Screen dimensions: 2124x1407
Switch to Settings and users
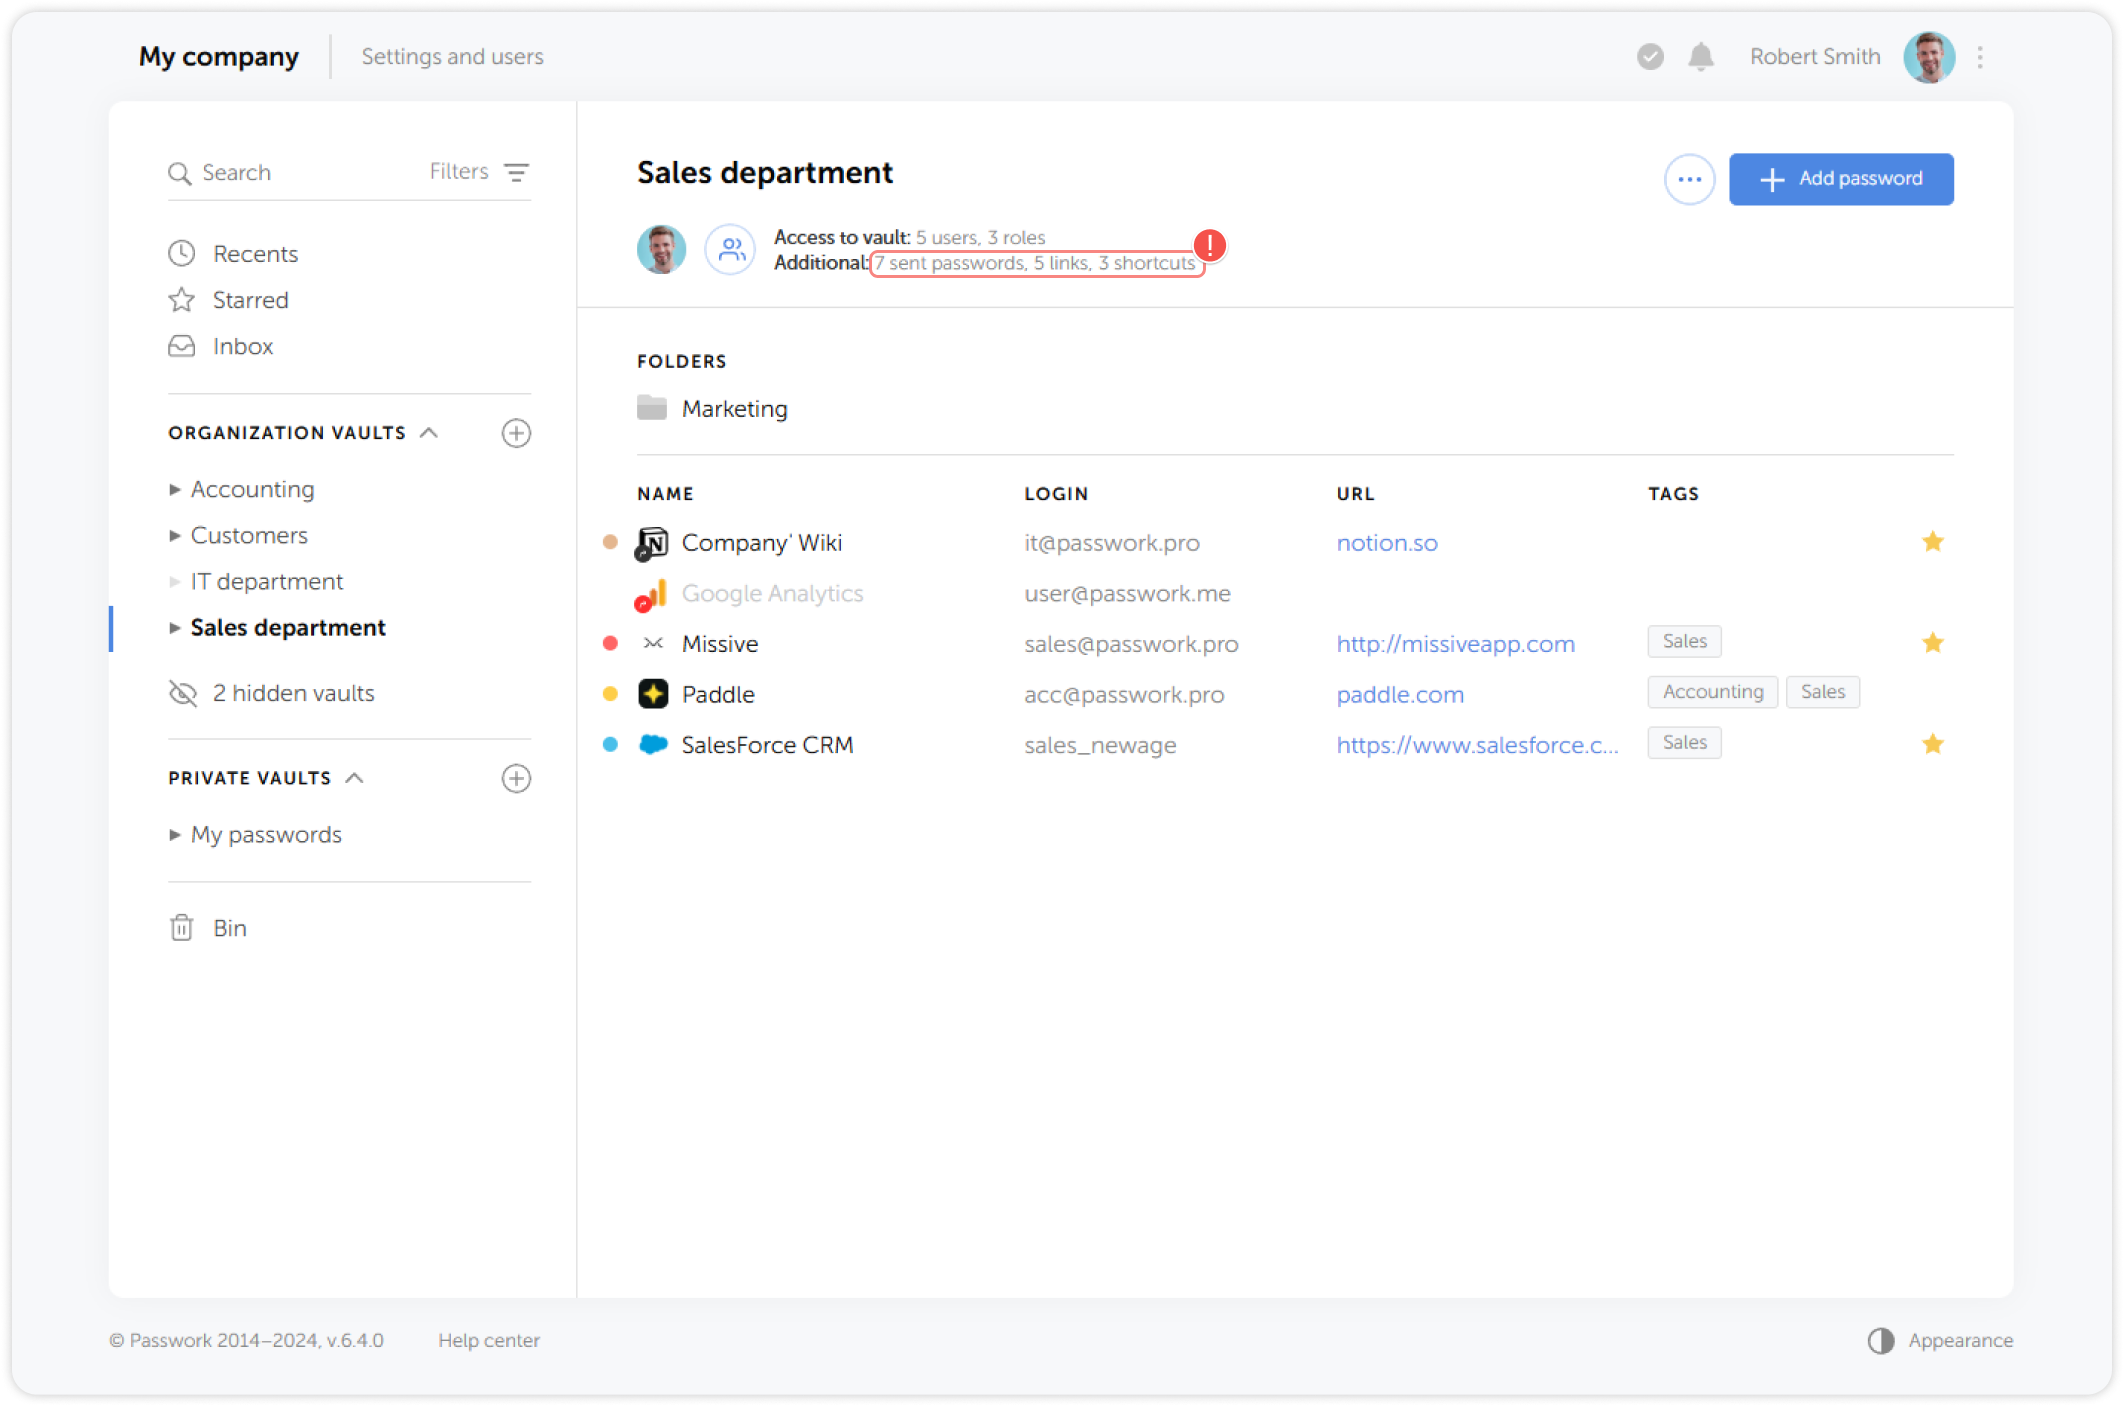click(x=452, y=56)
